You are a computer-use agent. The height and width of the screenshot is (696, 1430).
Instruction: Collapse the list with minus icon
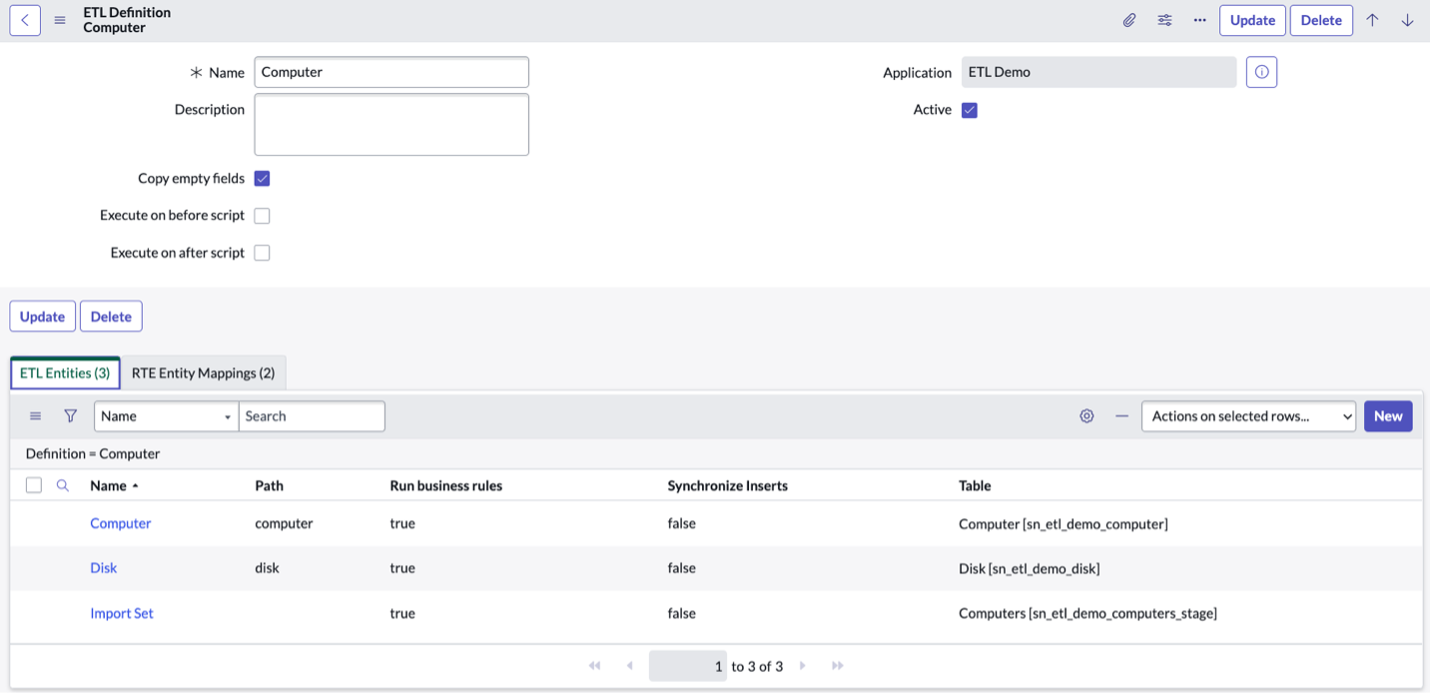[1122, 416]
